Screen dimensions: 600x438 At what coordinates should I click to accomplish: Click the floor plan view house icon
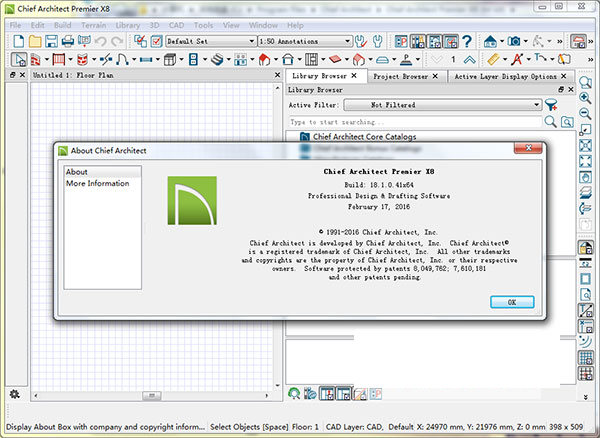tap(491, 41)
